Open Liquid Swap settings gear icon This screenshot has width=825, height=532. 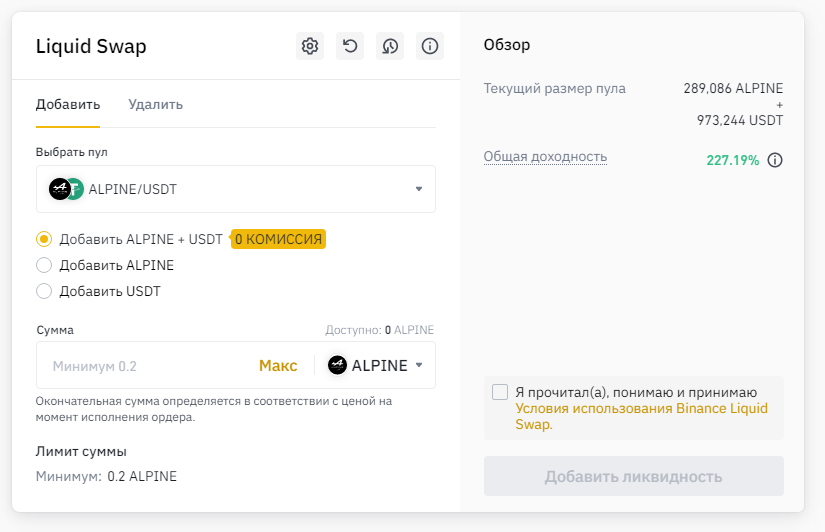coord(310,46)
